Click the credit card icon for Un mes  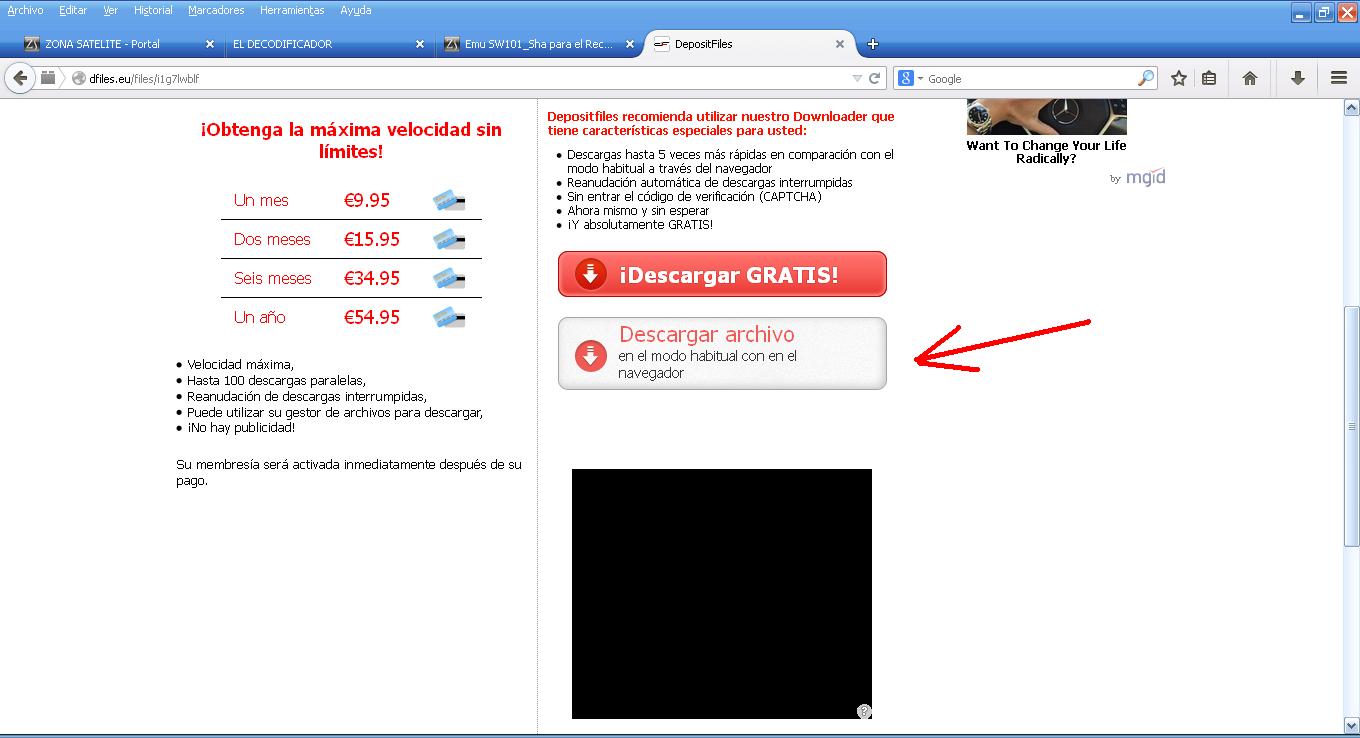(x=449, y=200)
